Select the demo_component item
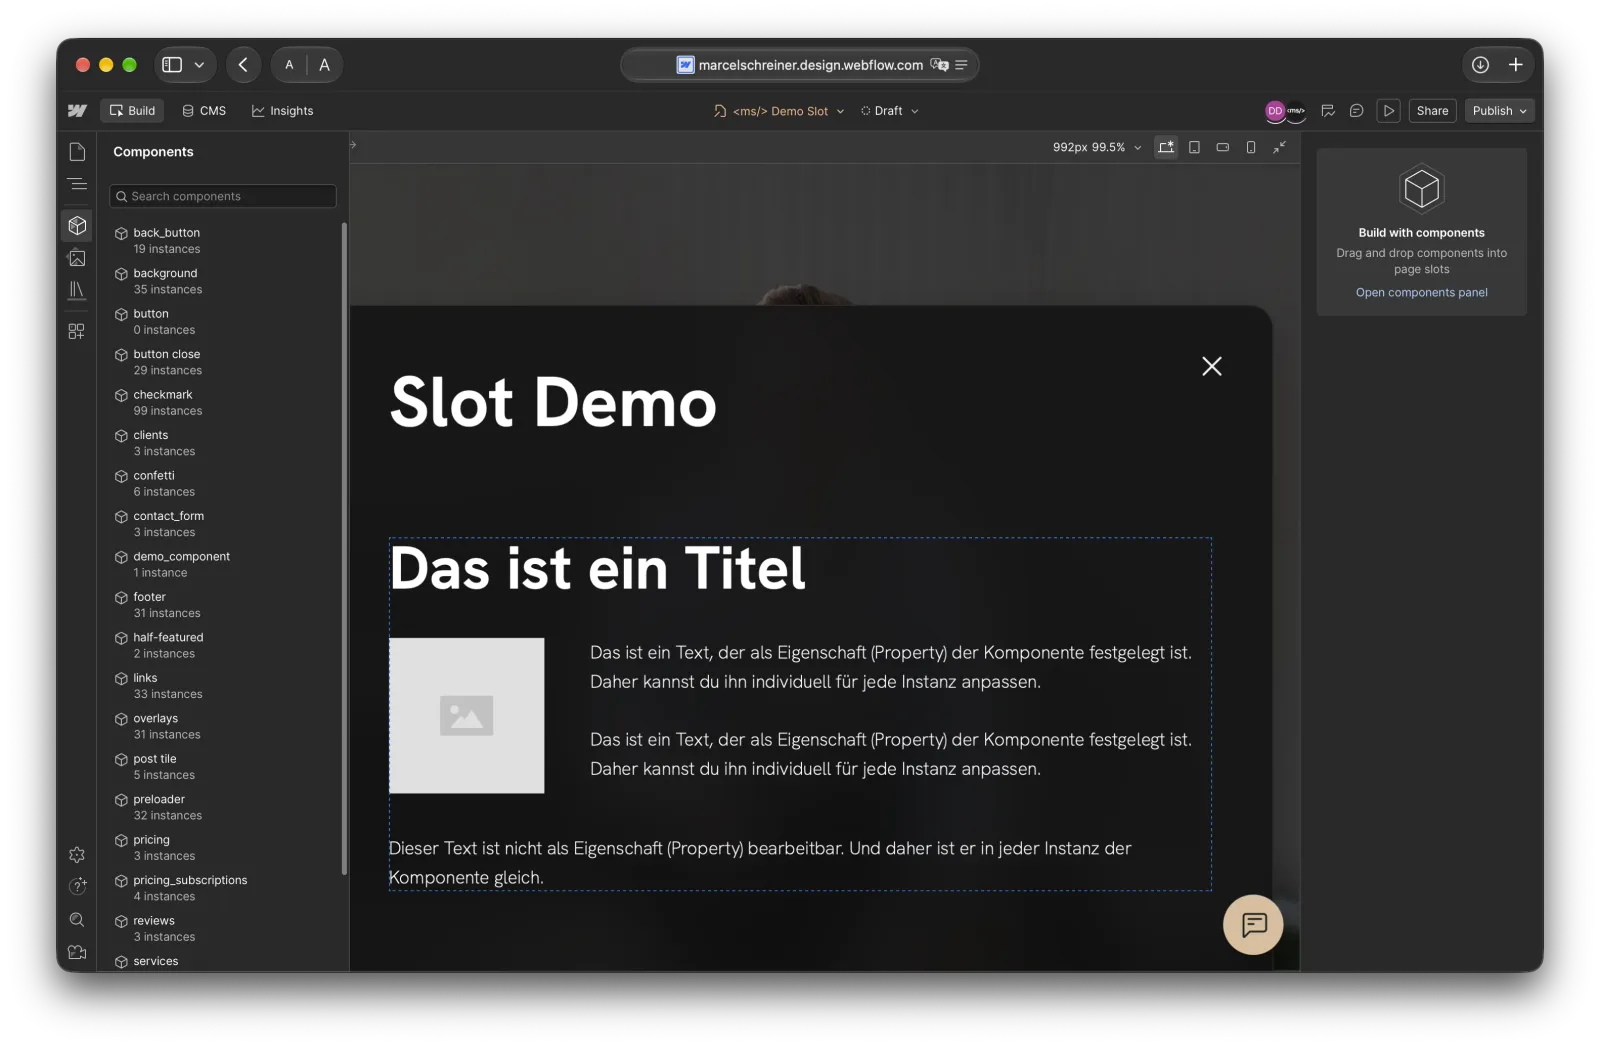Image resolution: width=1600 pixels, height=1047 pixels. [222, 565]
